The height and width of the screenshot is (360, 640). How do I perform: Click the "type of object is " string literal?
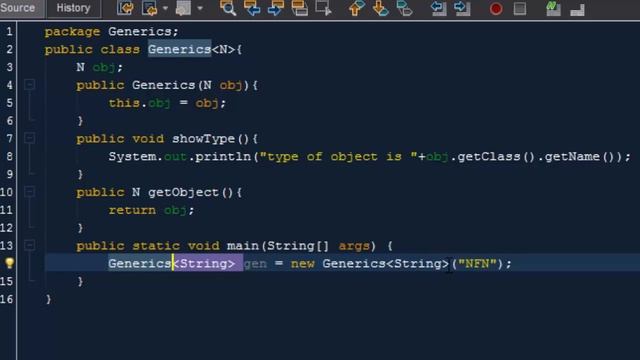click(x=339, y=156)
